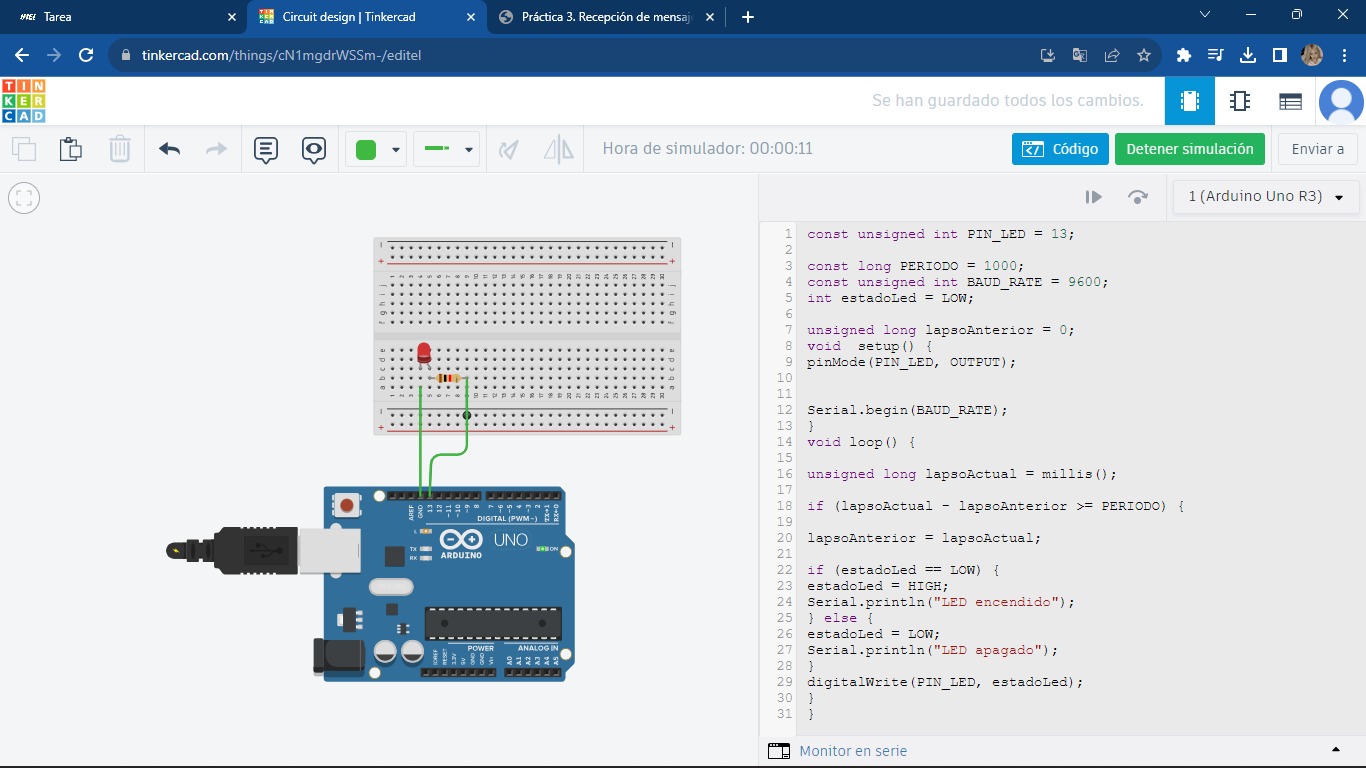Click the green wire color swatch
Viewport: 1366px width, 768px height.
pyautogui.click(x=366, y=150)
